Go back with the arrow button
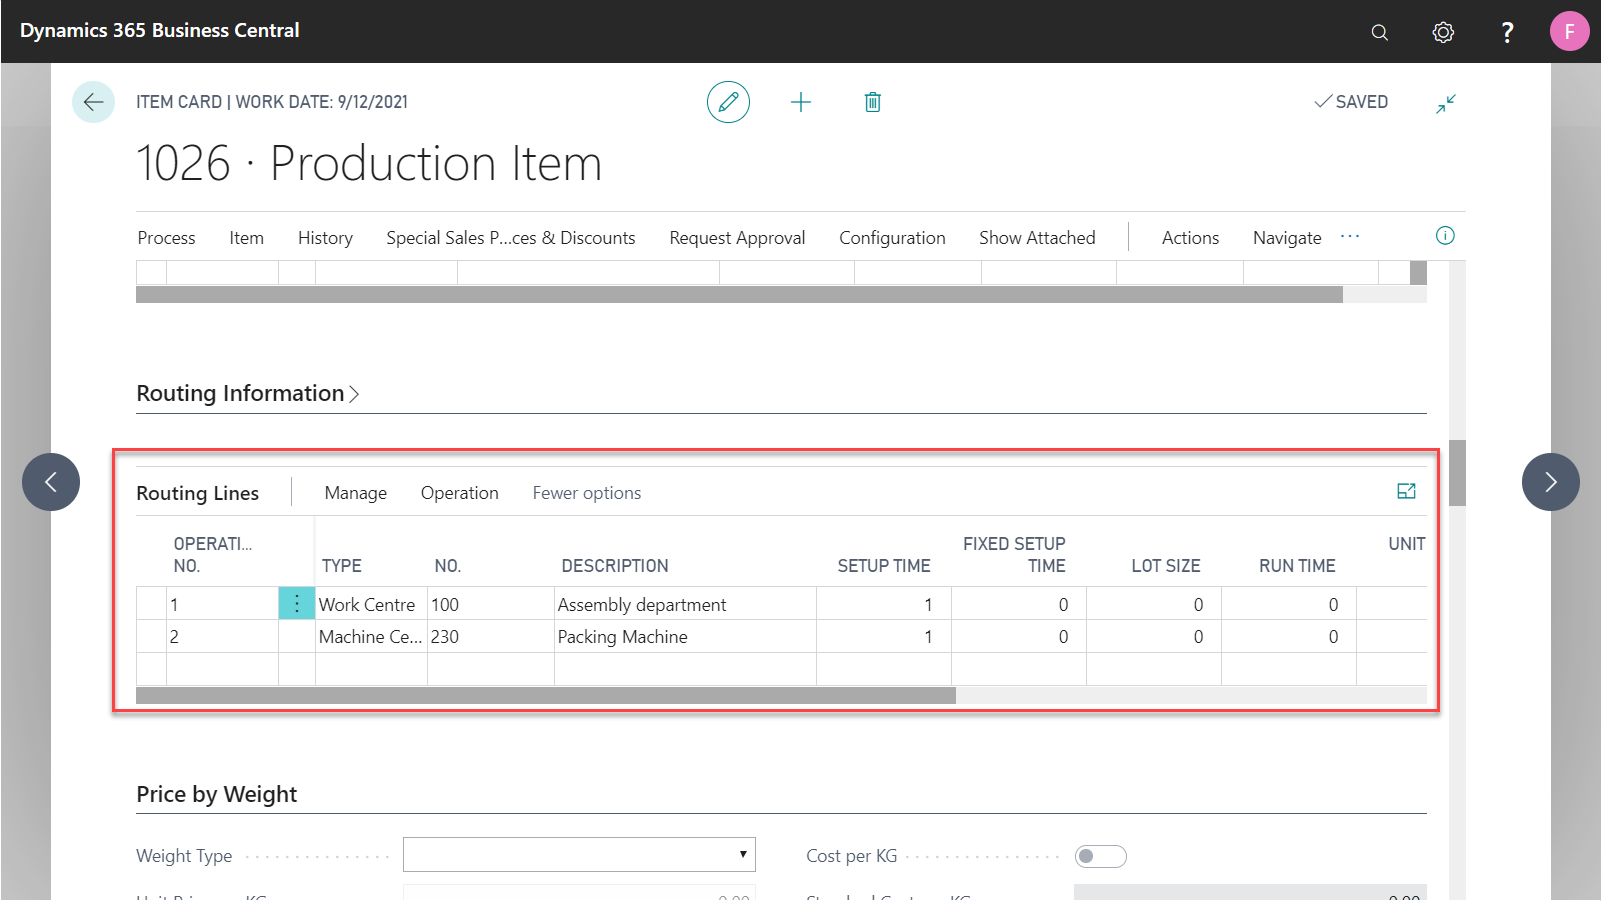The height and width of the screenshot is (901, 1601). click(93, 102)
